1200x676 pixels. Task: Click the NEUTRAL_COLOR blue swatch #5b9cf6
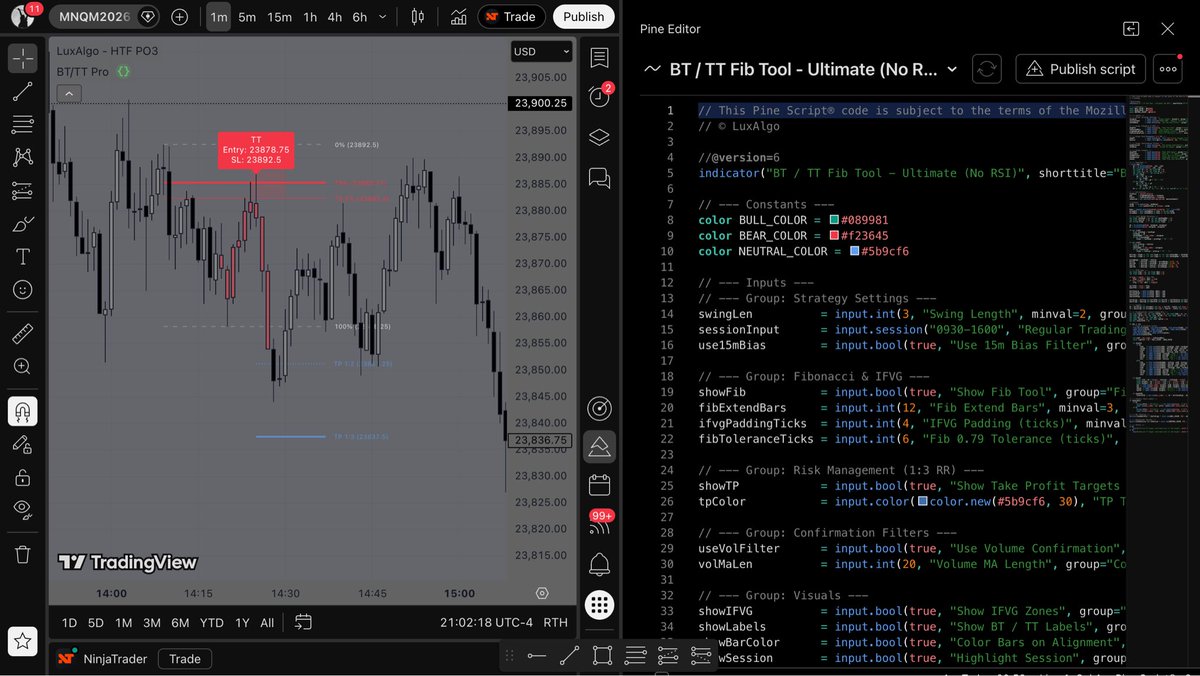pyautogui.click(x=855, y=251)
